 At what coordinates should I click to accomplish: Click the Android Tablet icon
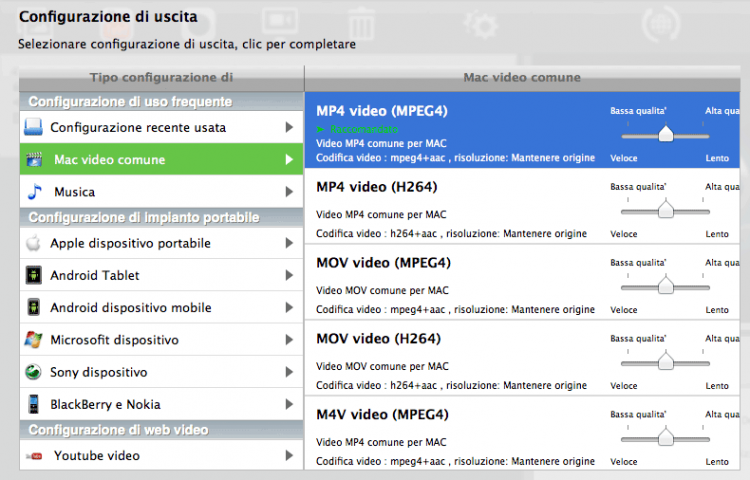(x=33, y=275)
